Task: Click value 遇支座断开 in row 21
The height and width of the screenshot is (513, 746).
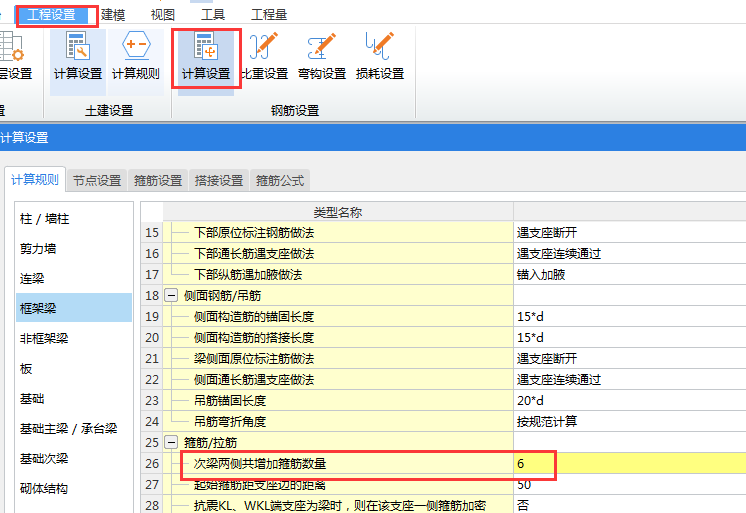Action: [x=547, y=358]
